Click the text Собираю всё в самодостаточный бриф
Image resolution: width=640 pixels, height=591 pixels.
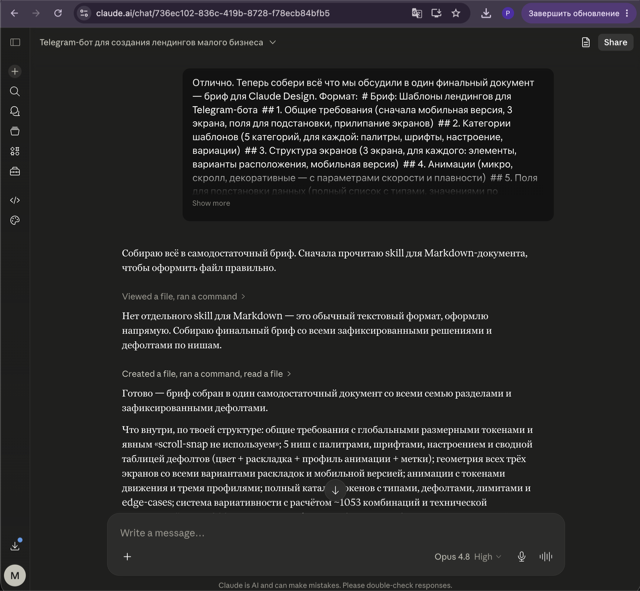click(209, 253)
